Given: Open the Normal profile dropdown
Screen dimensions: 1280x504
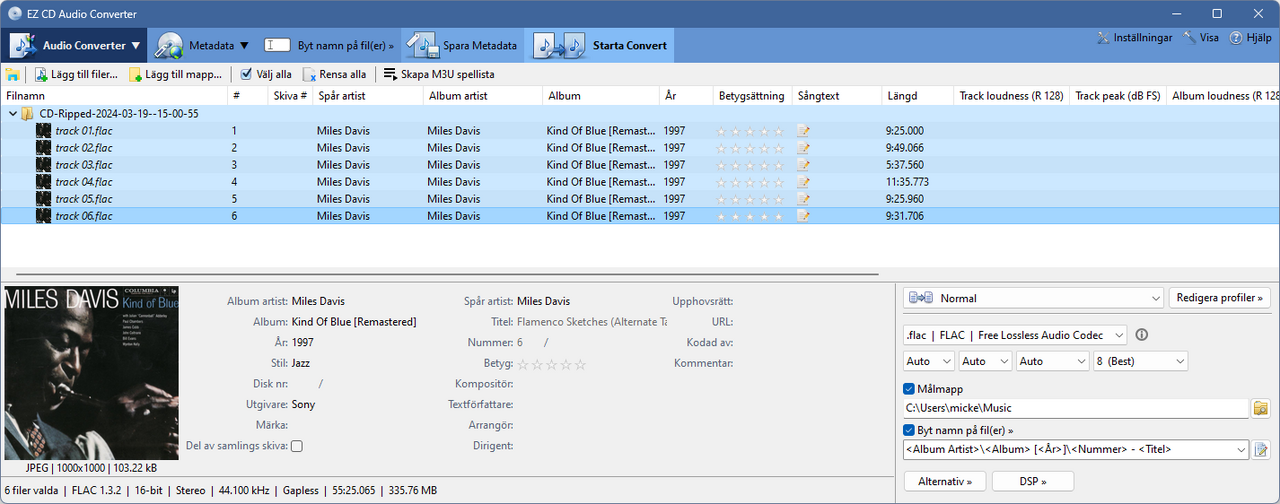Looking at the screenshot, I should click(x=1034, y=298).
